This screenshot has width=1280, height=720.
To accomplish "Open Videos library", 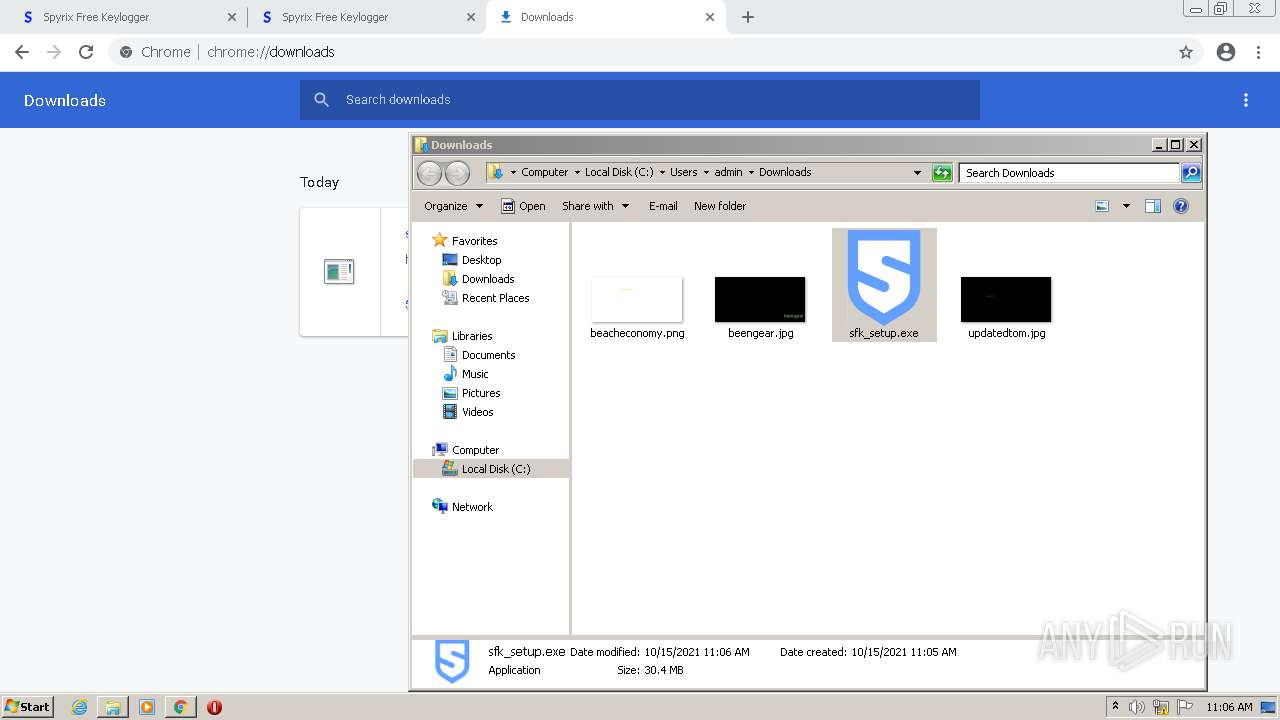I will (477, 412).
